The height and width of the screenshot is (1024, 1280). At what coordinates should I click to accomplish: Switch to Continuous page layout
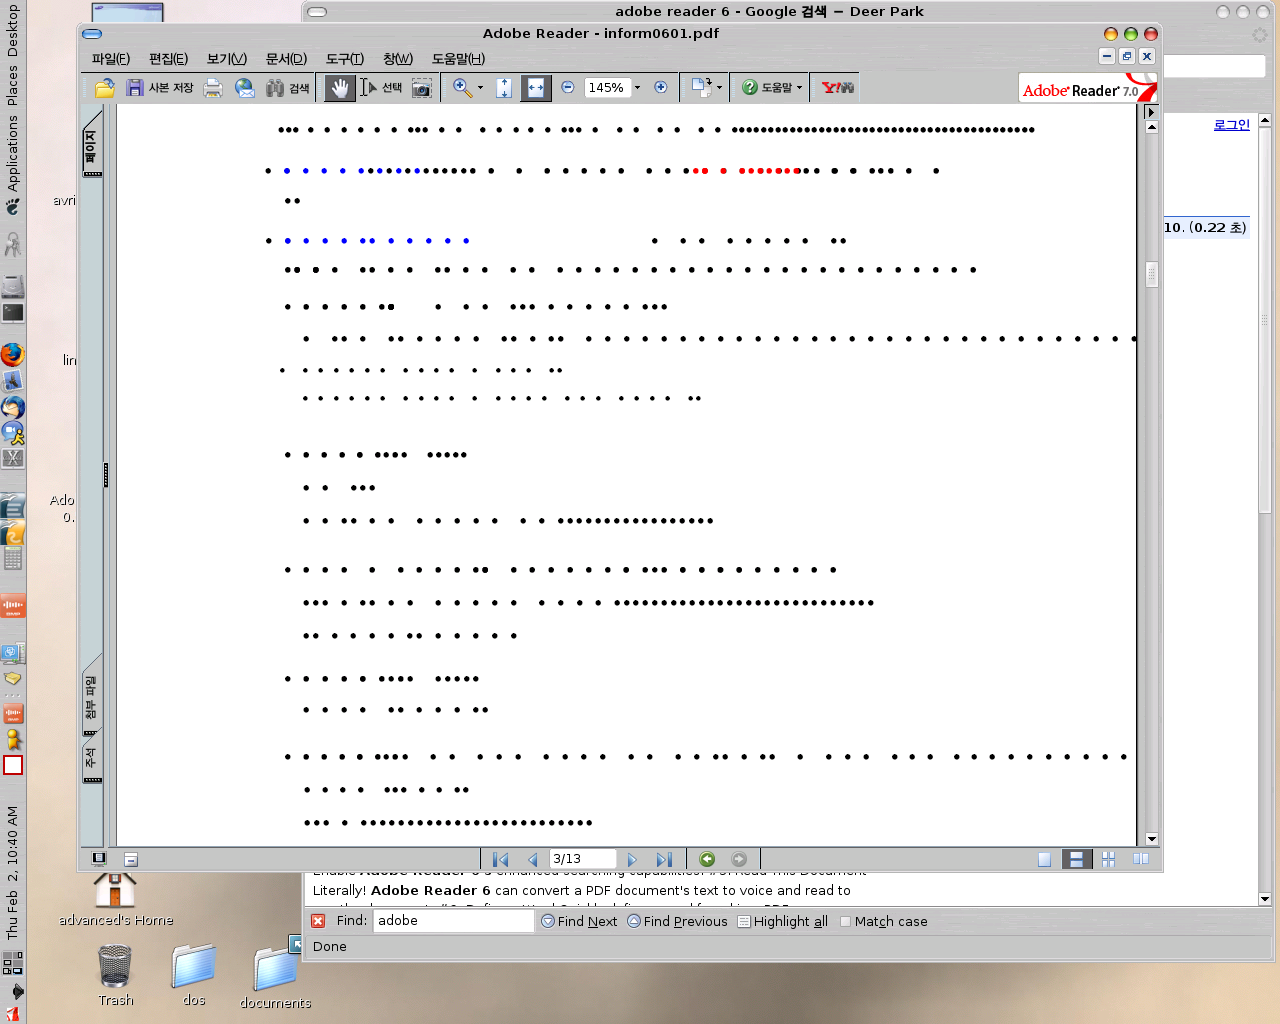[x=1076, y=859]
